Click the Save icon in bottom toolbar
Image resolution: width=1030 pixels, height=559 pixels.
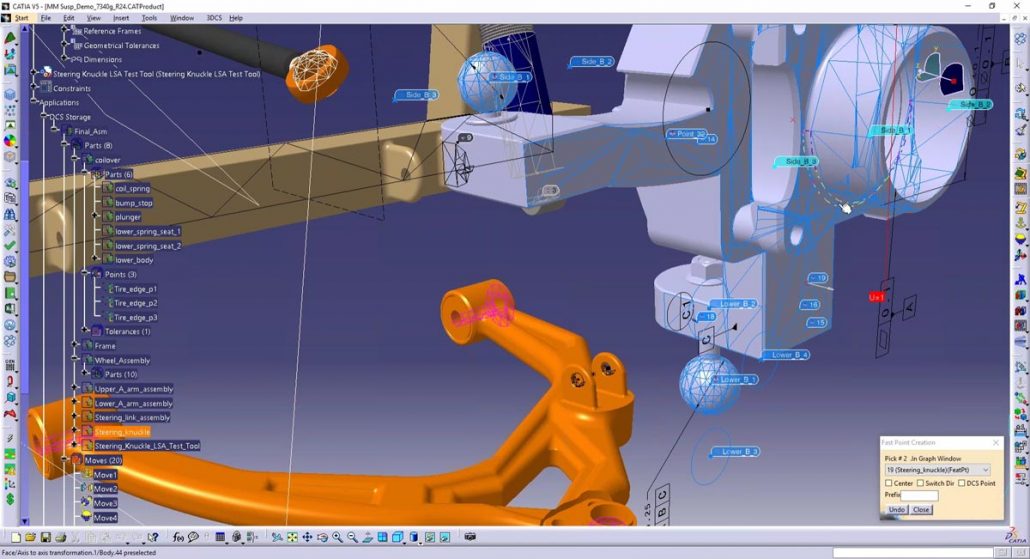45,538
